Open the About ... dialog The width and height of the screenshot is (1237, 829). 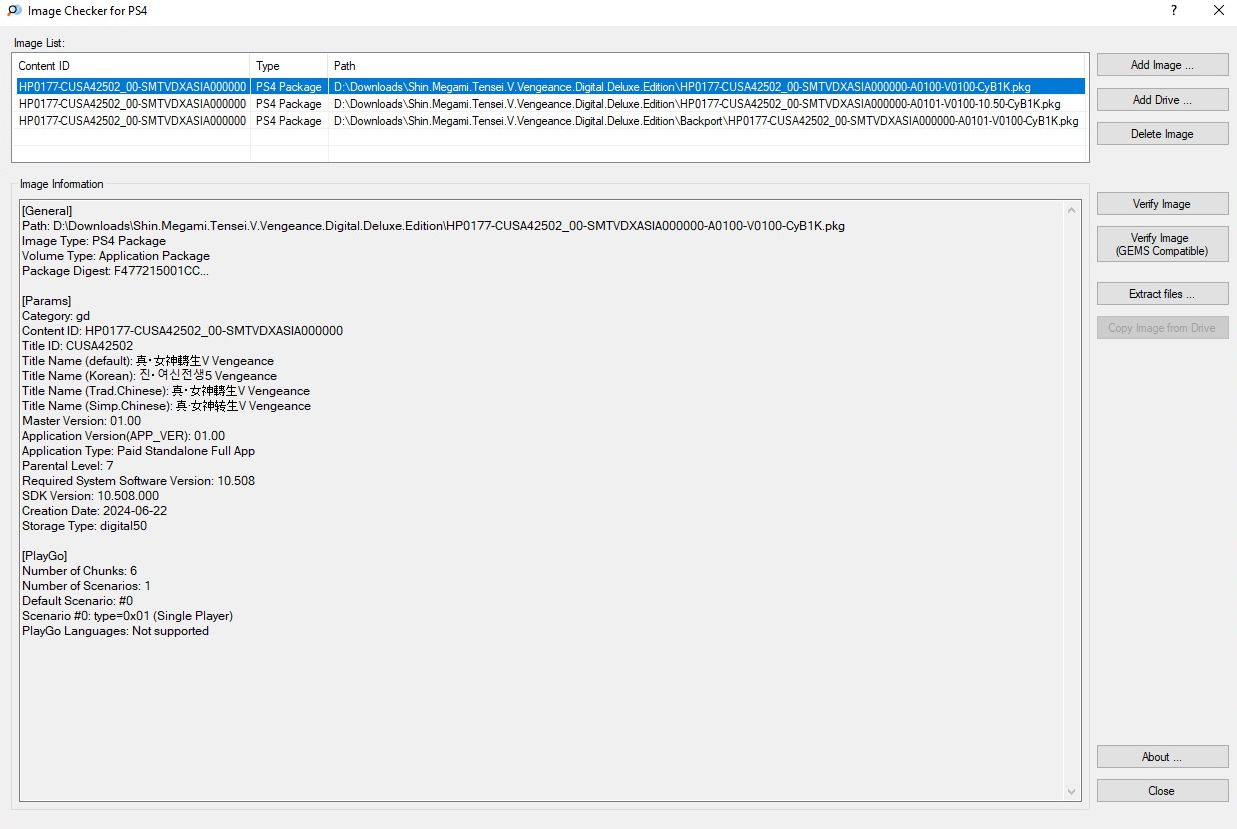1162,757
